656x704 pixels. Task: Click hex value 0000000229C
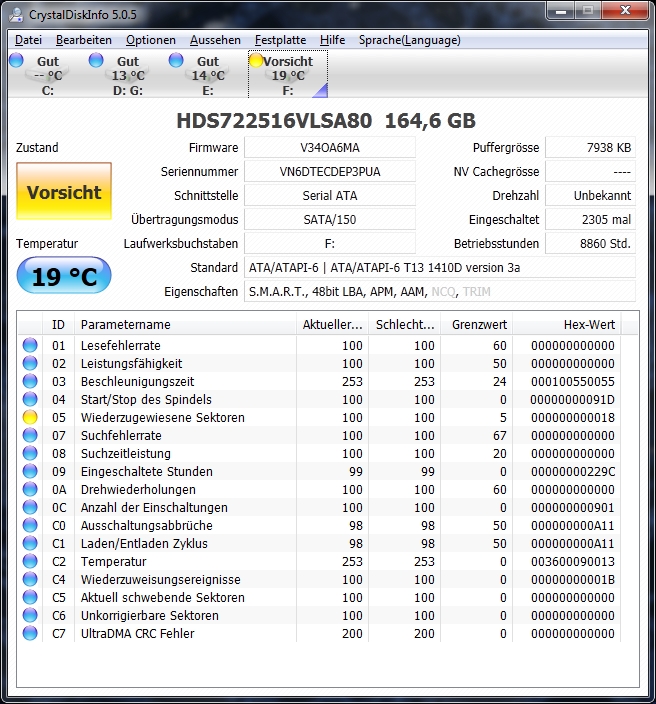point(572,472)
